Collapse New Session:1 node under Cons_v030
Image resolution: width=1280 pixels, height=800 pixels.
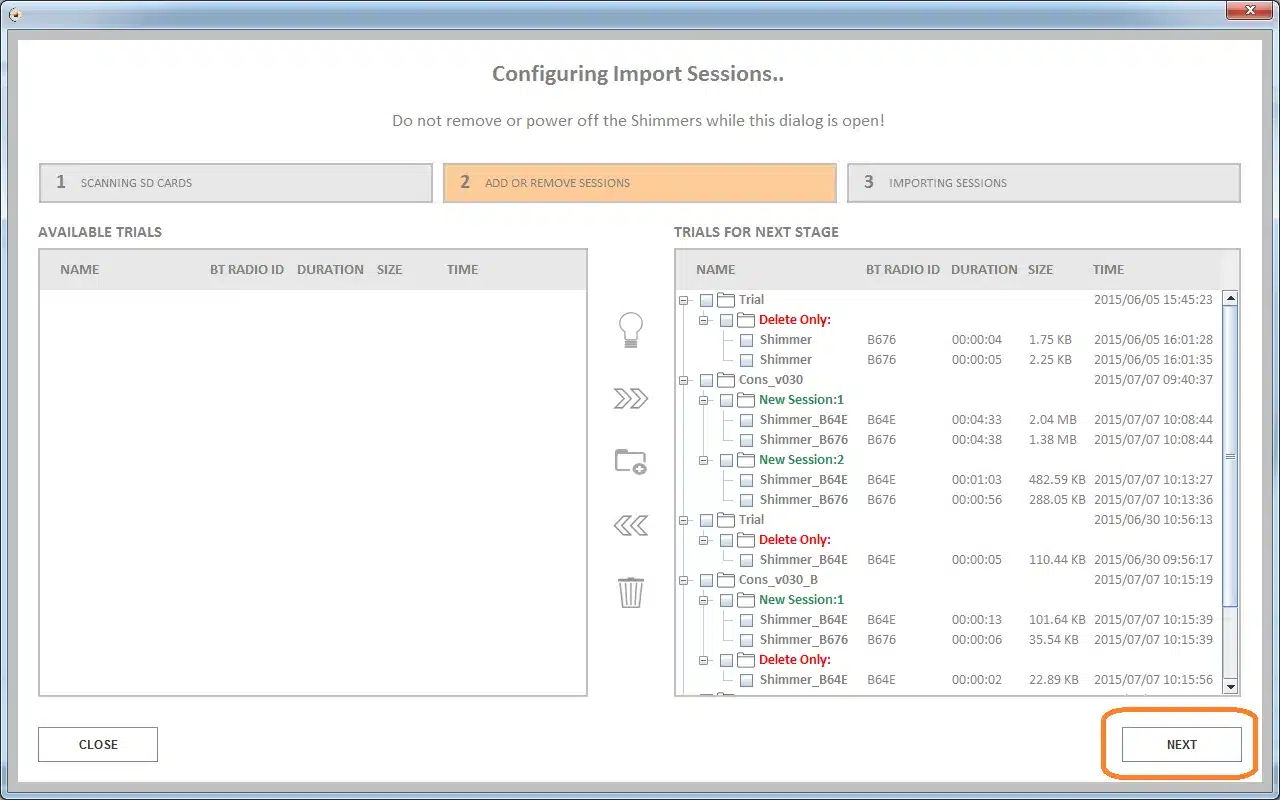pos(704,400)
